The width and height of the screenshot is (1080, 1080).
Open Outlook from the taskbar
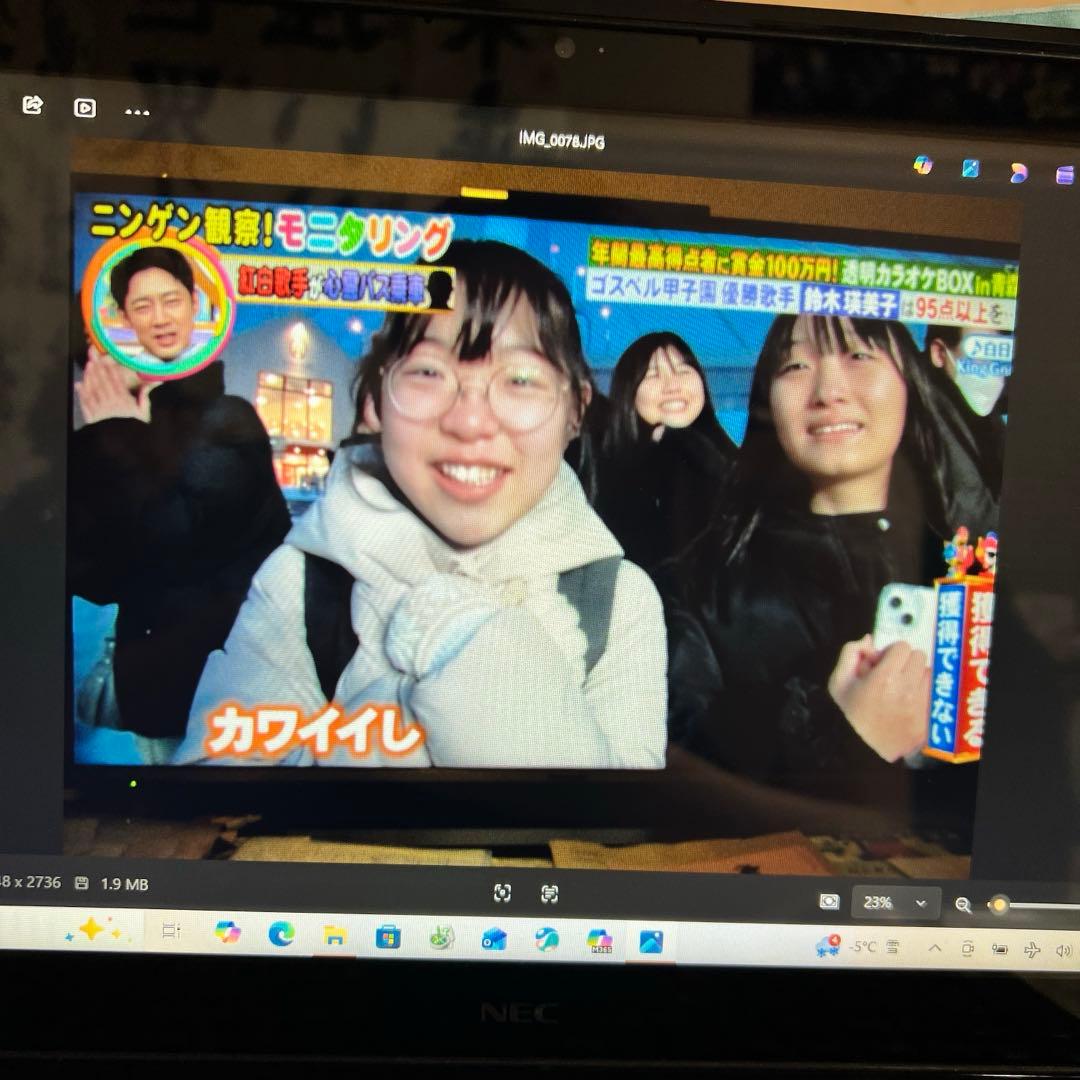point(494,938)
